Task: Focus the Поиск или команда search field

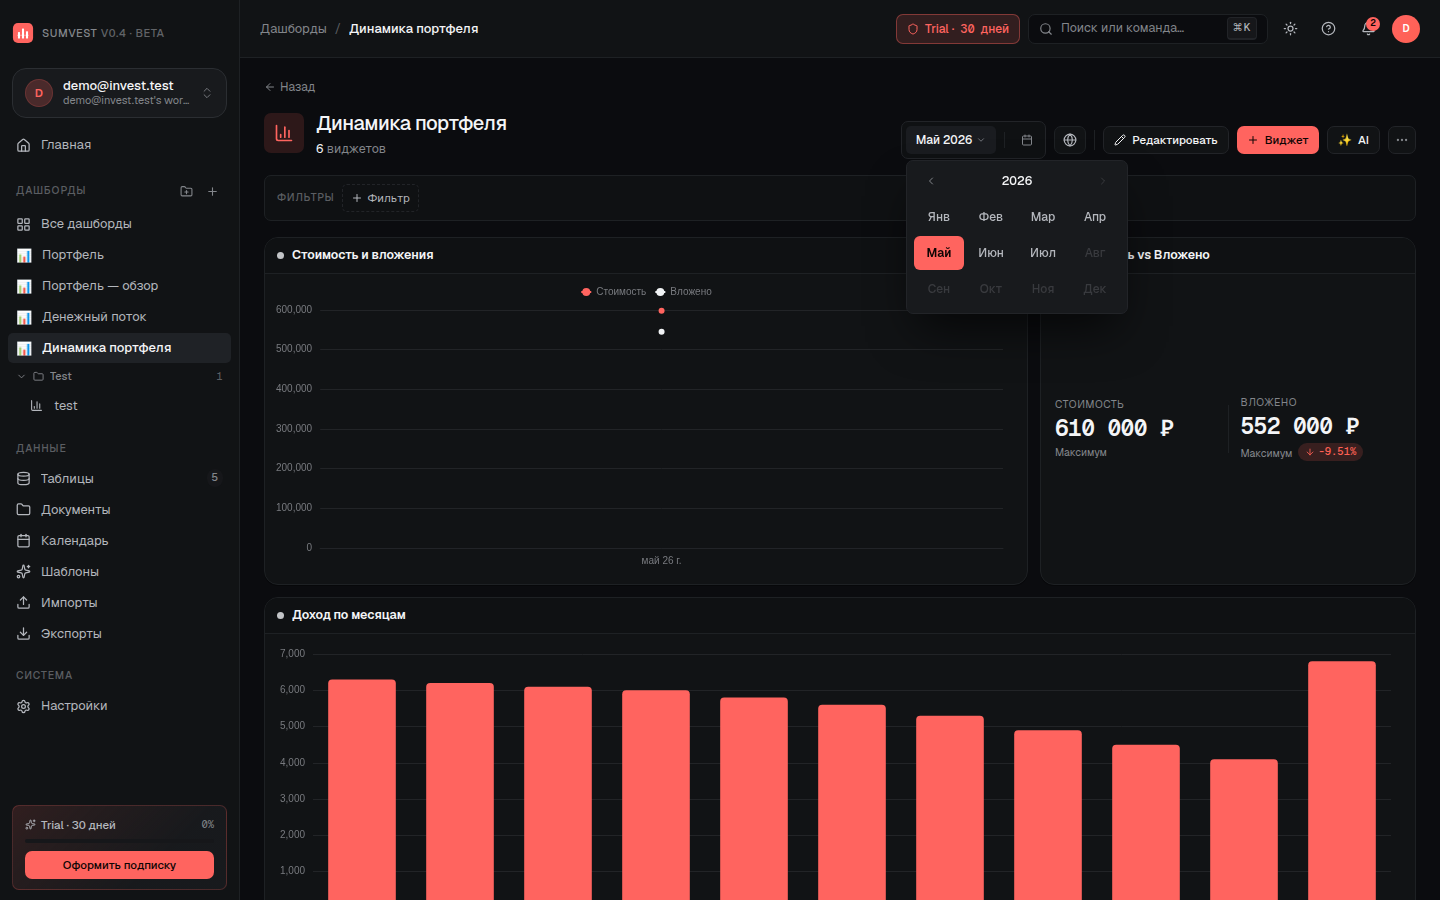Action: pos(1147,29)
